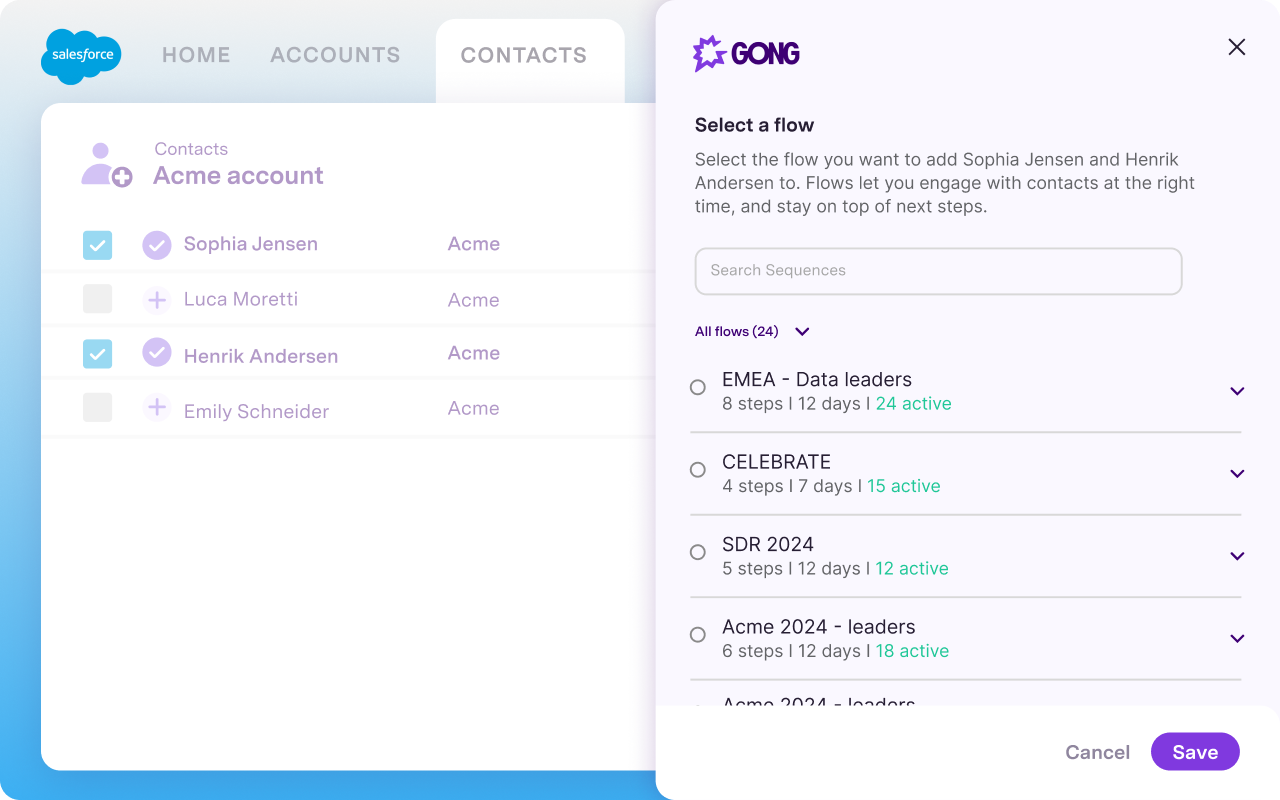The width and height of the screenshot is (1280, 800).
Task: Click the plus icon beside Luca Moretti
Action: tap(157, 300)
